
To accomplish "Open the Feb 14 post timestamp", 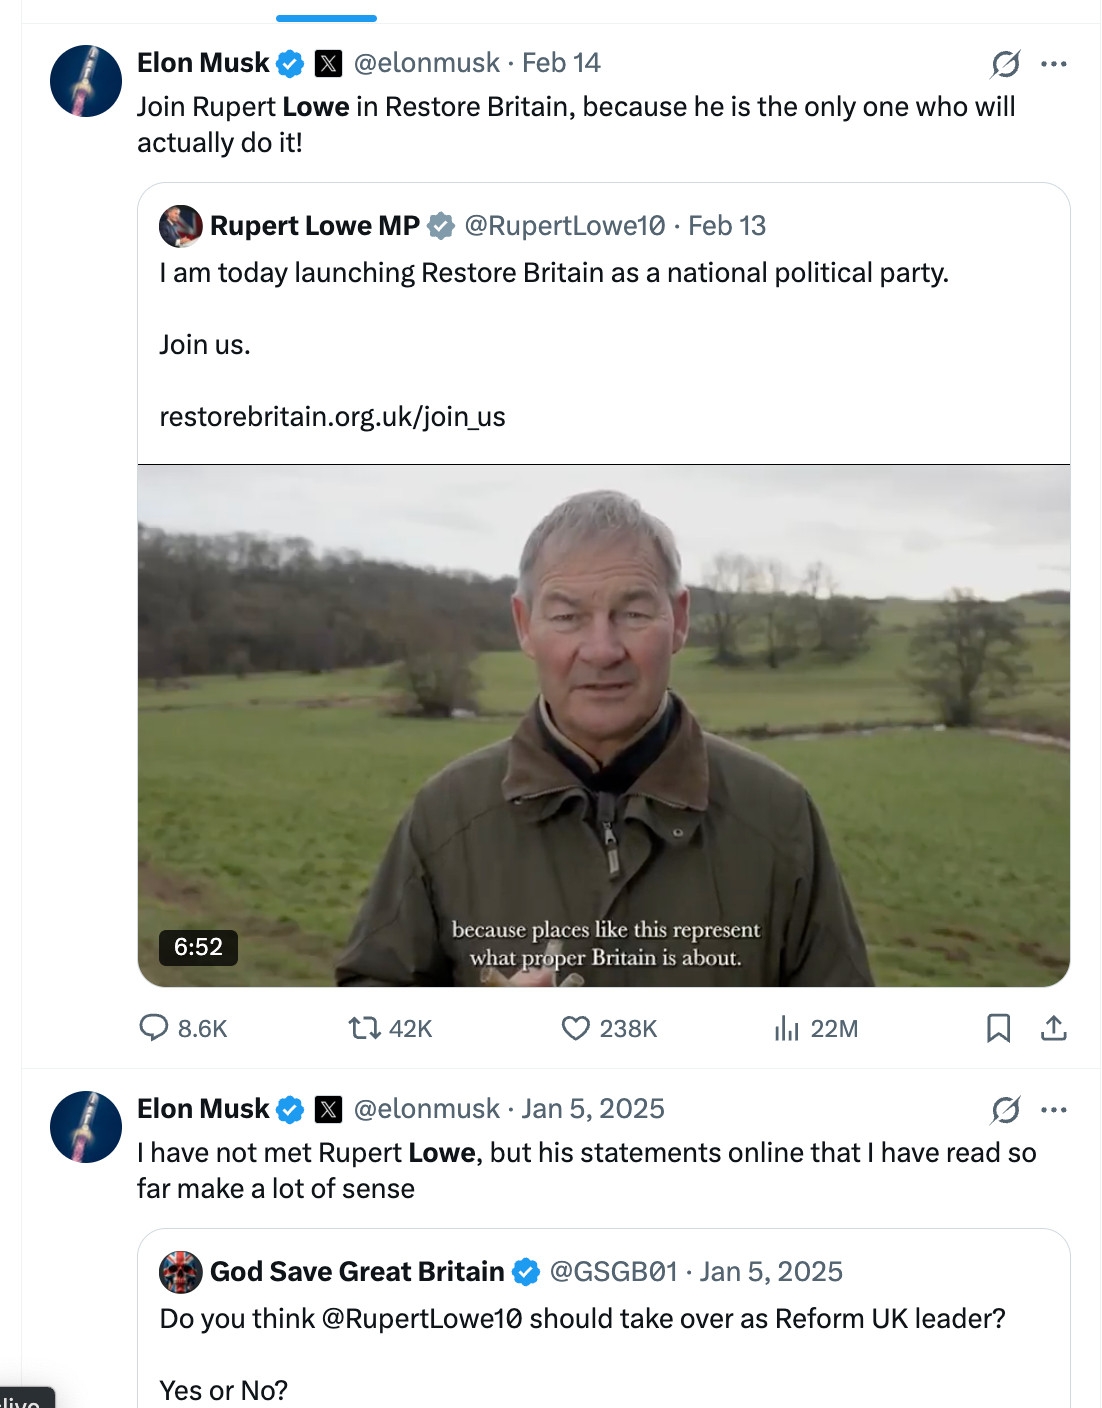I will [561, 63].
